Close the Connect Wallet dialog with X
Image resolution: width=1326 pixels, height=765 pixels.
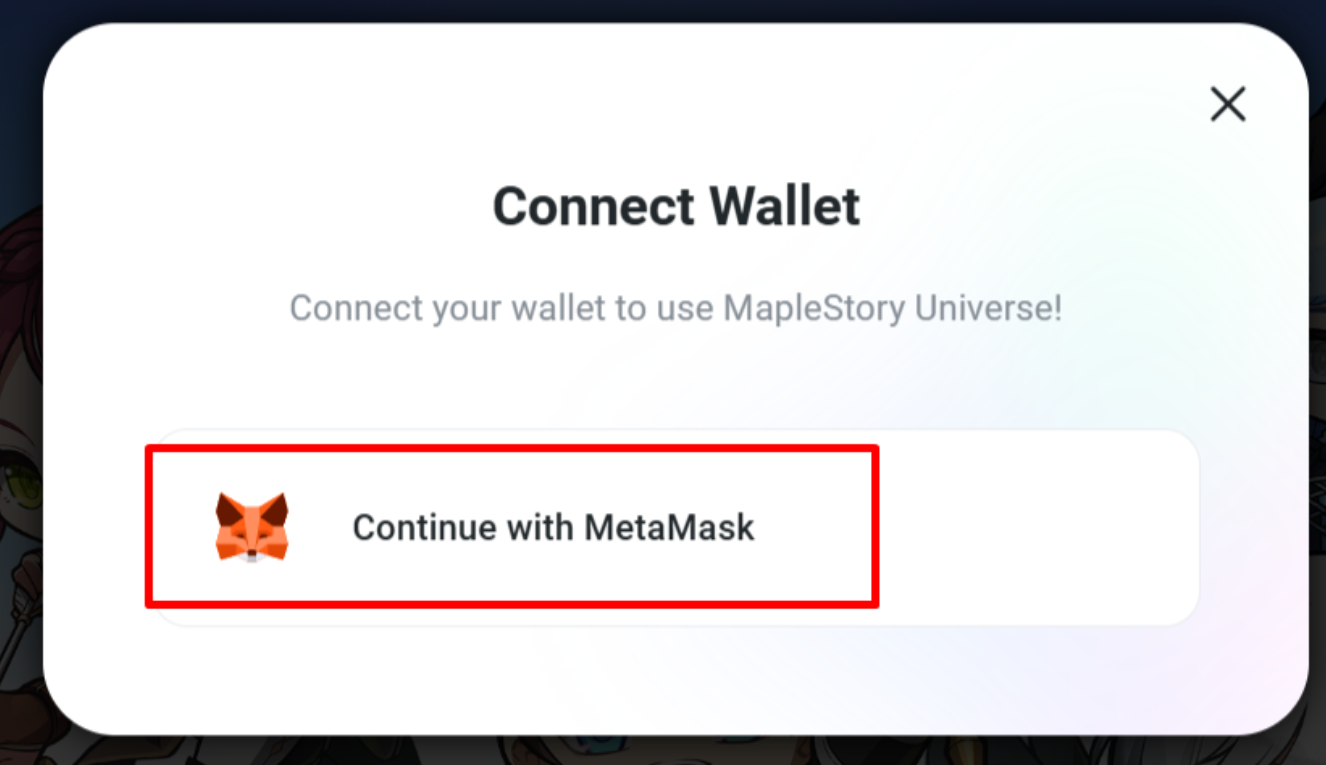click(1227, 103)
